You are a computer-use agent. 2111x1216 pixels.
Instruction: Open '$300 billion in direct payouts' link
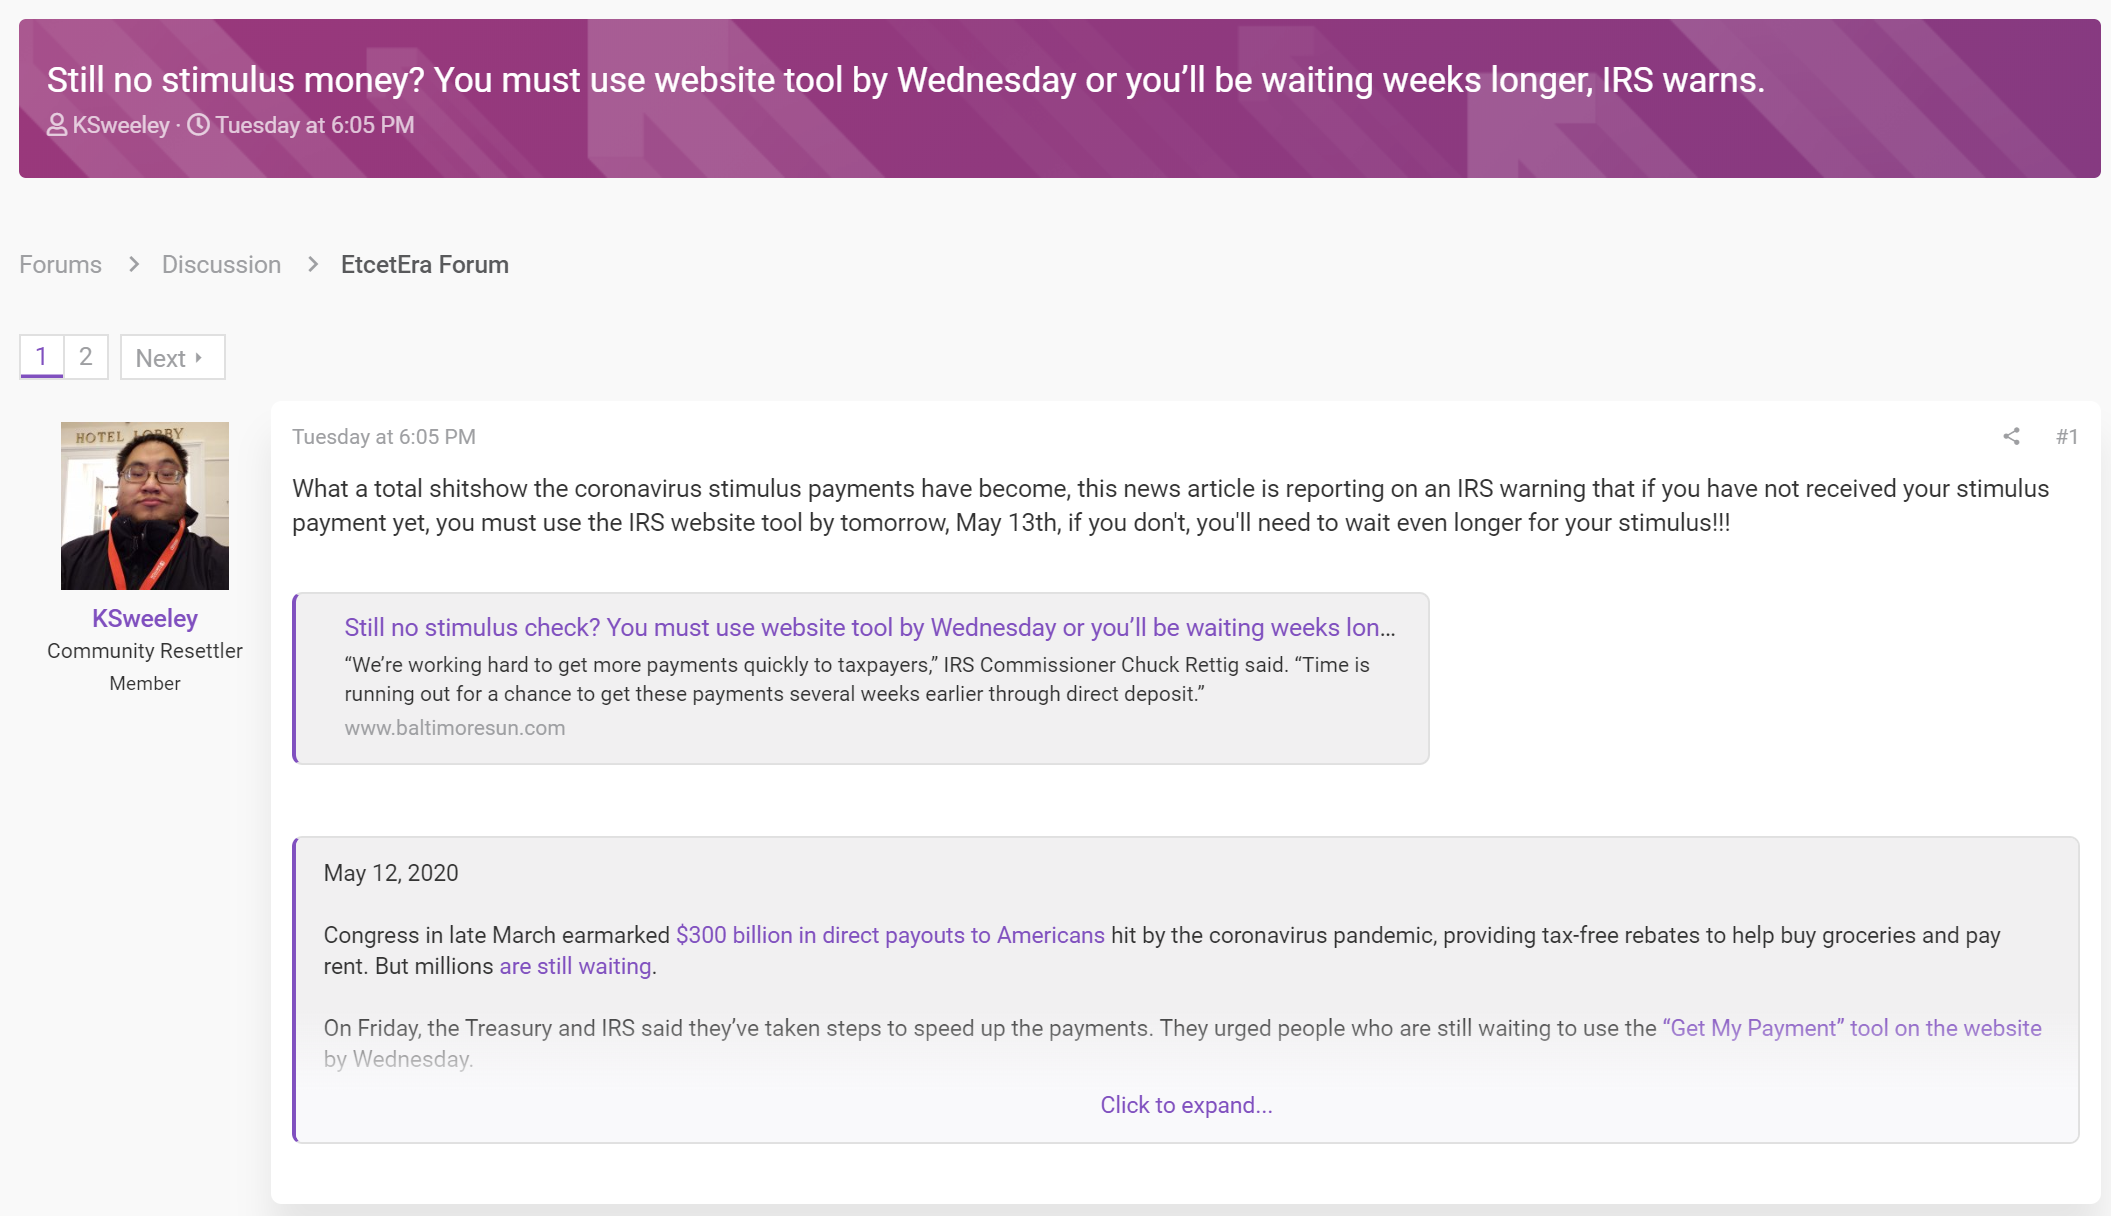[890, 935]
